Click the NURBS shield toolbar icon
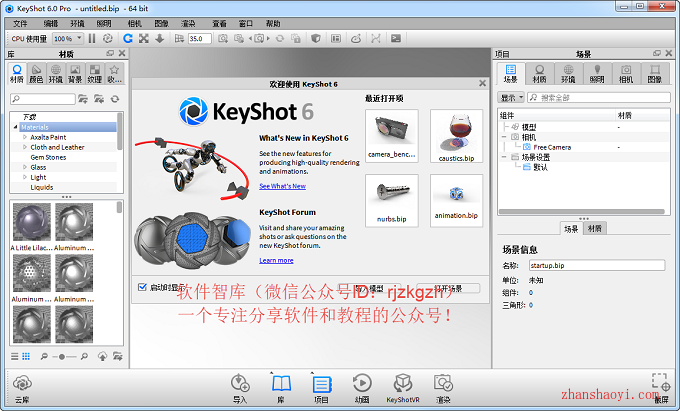This screenshot has height=411, width=680. (x=316, y=39)
